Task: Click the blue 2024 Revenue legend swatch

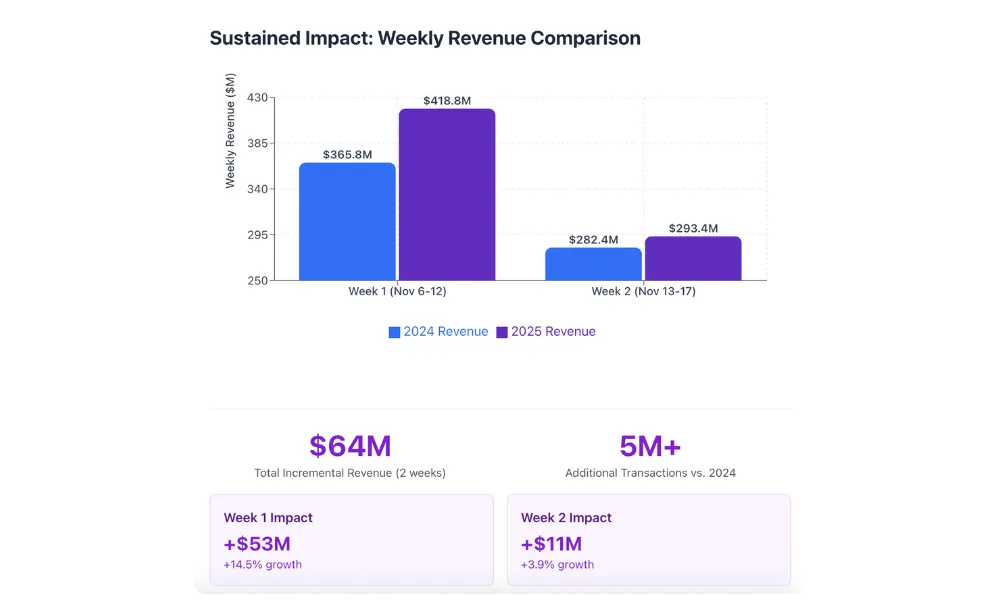Action: 394,332
